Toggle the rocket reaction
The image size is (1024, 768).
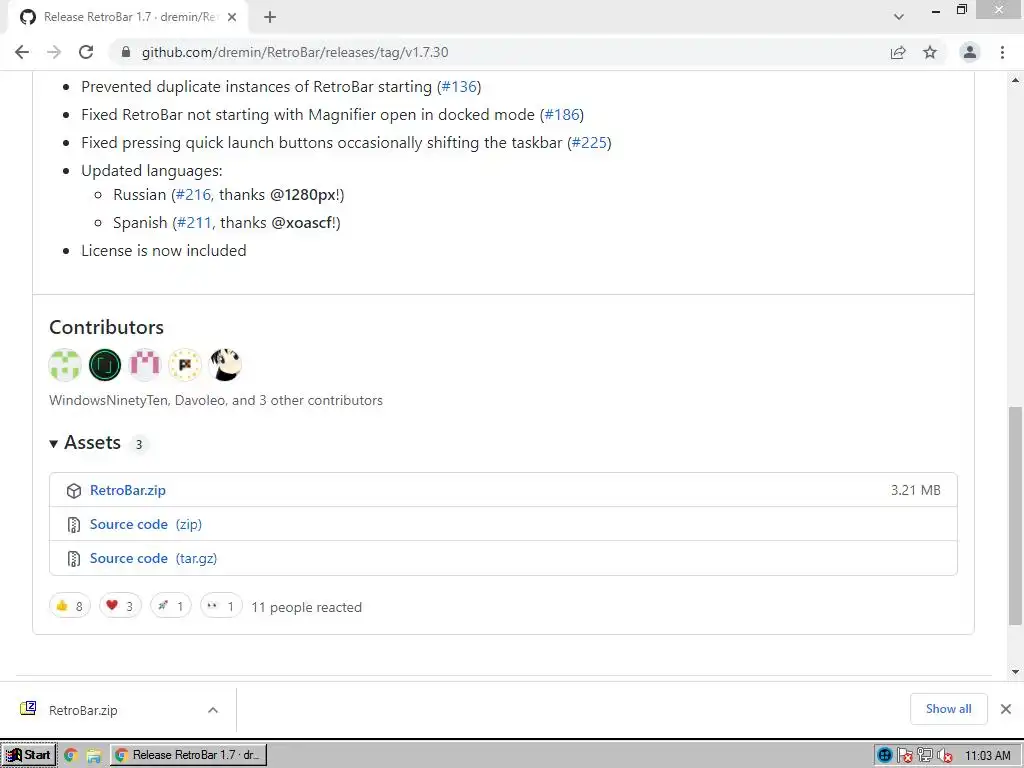[x=170, y=606]
